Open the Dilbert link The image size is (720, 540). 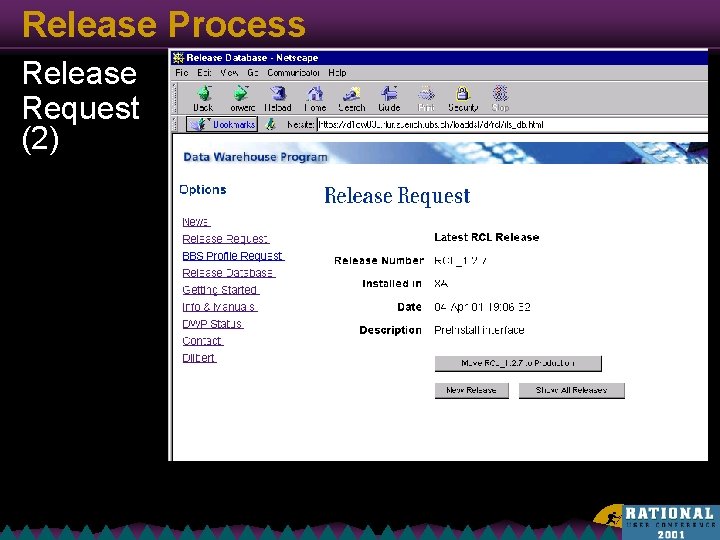[x=199, y=358]
